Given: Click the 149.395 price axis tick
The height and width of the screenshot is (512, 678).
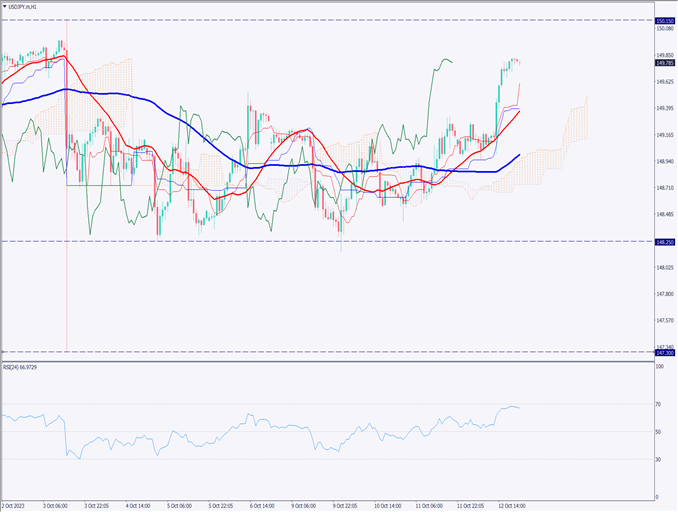Looking at the screenshot, I should point(664,108).
